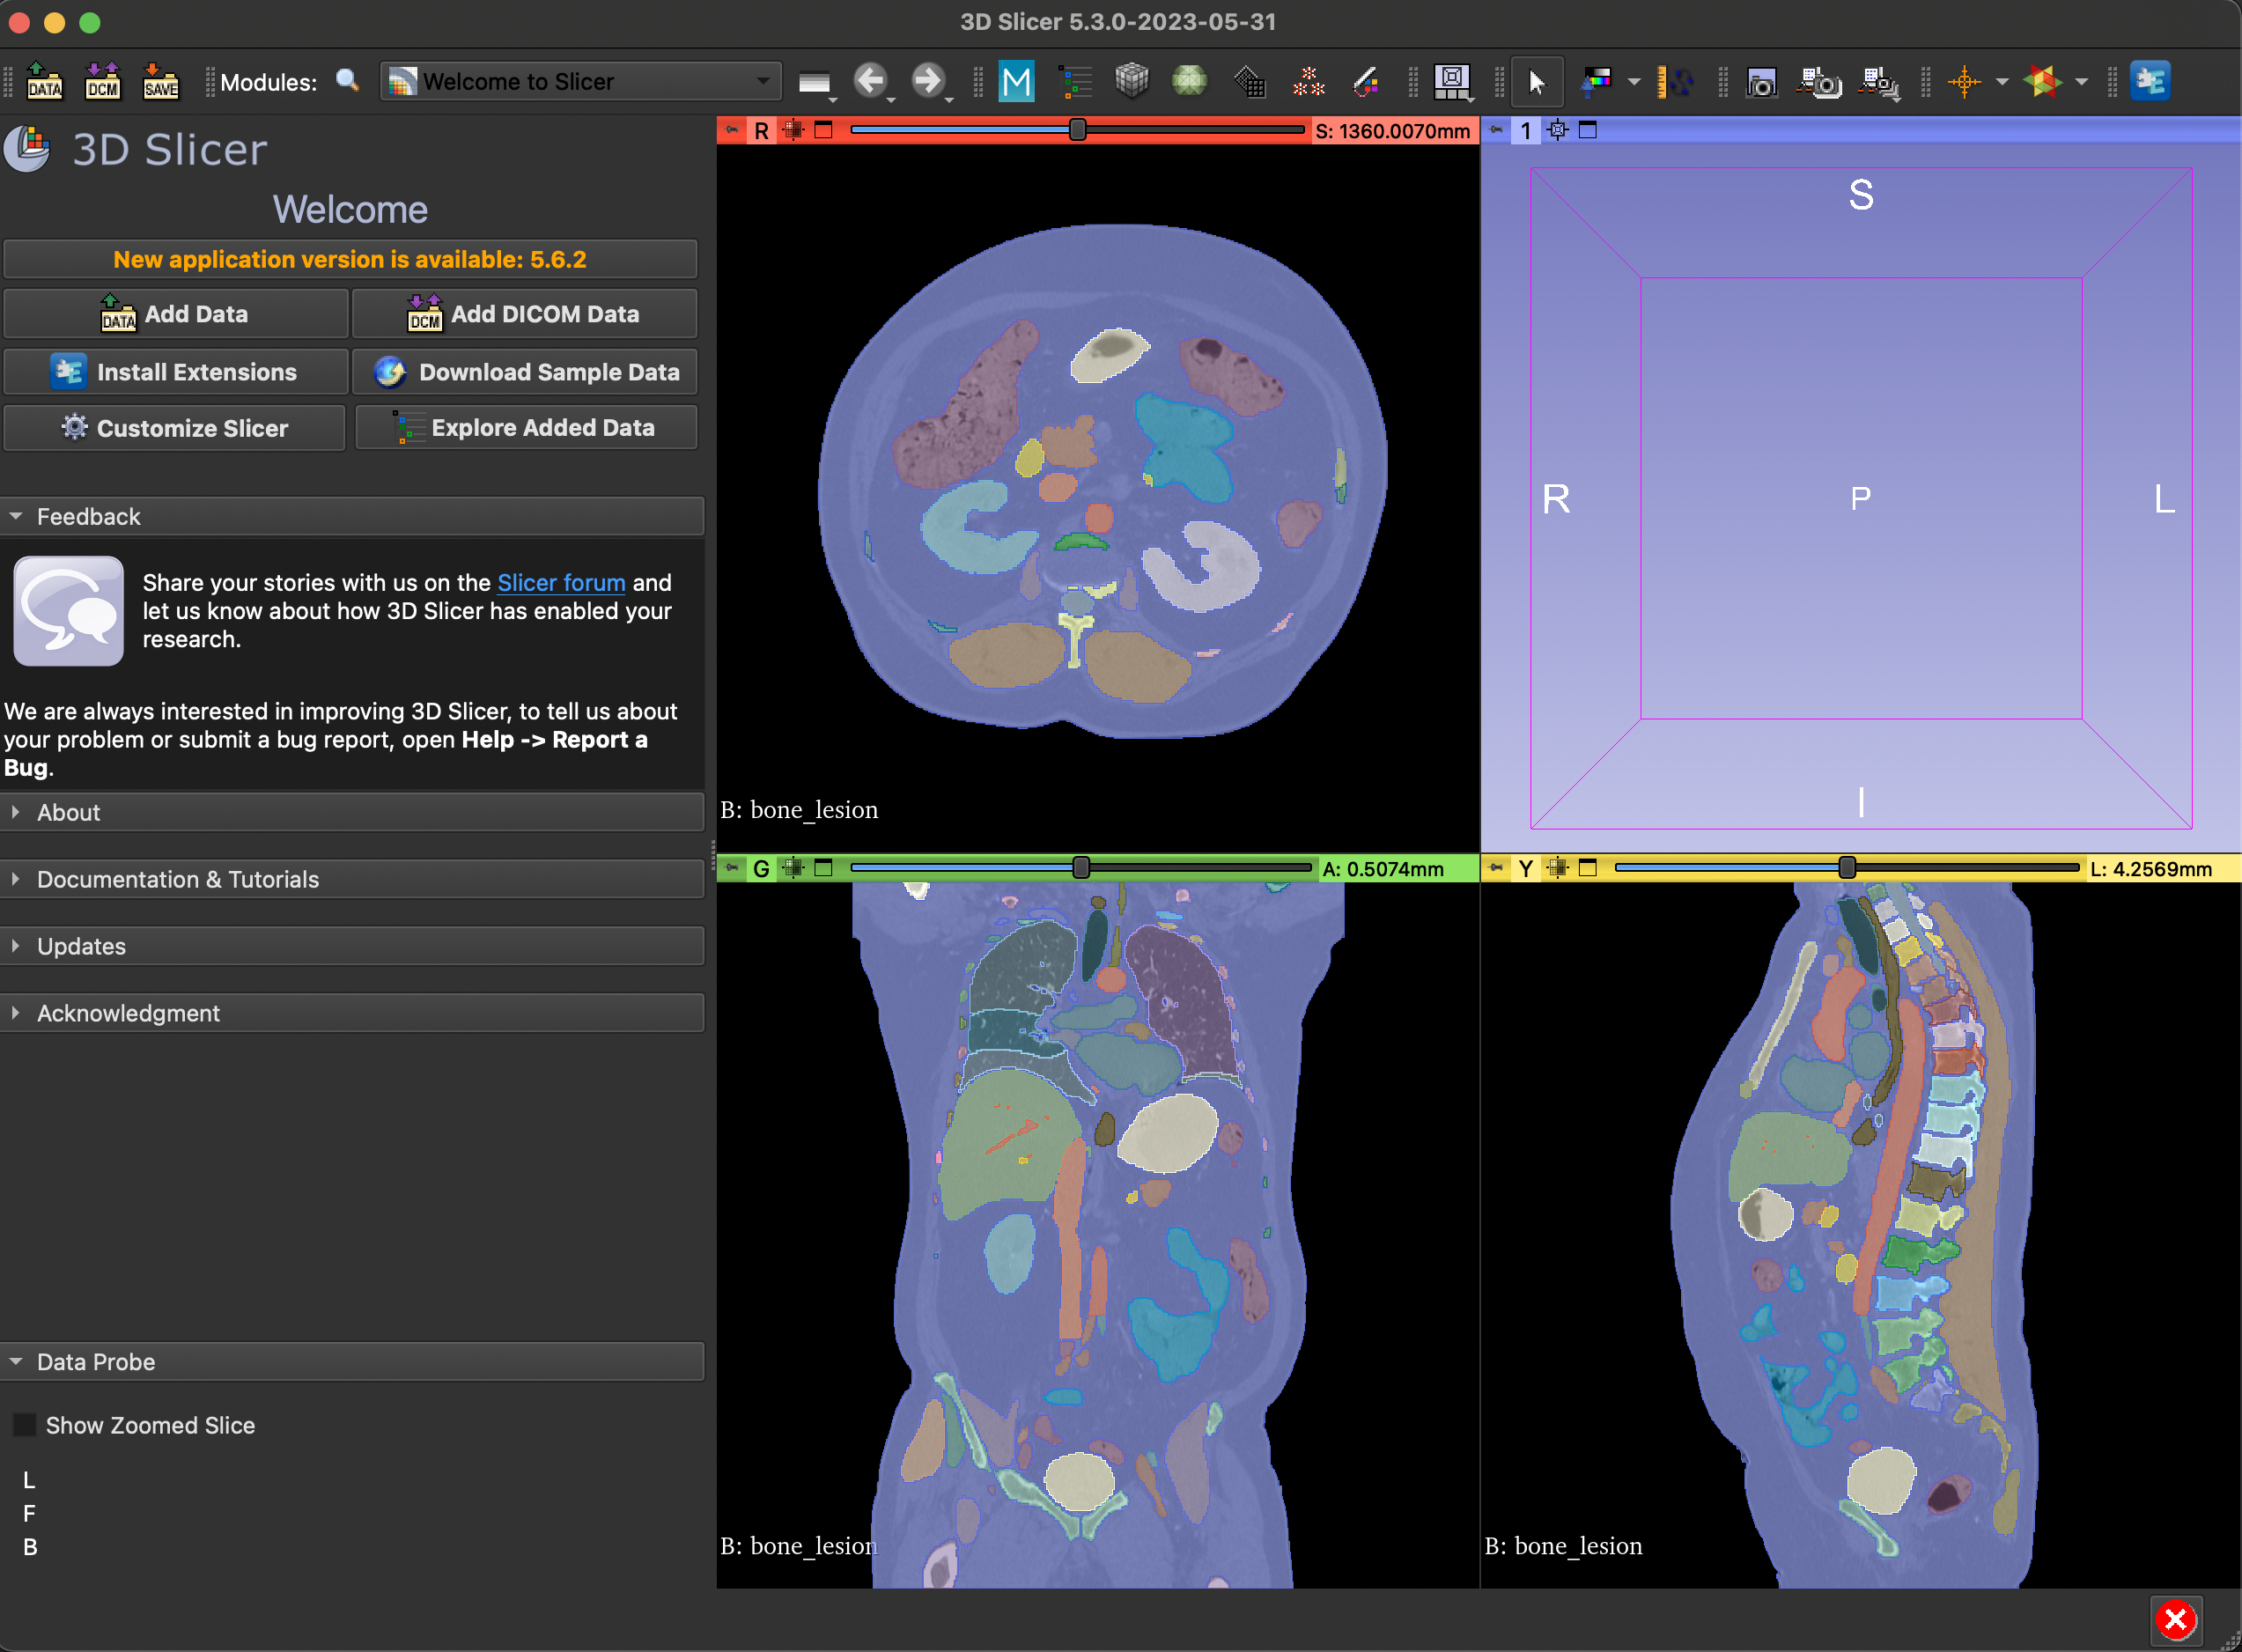
Task: Center the 3D view with its icon
Action: pos(1557,130)
